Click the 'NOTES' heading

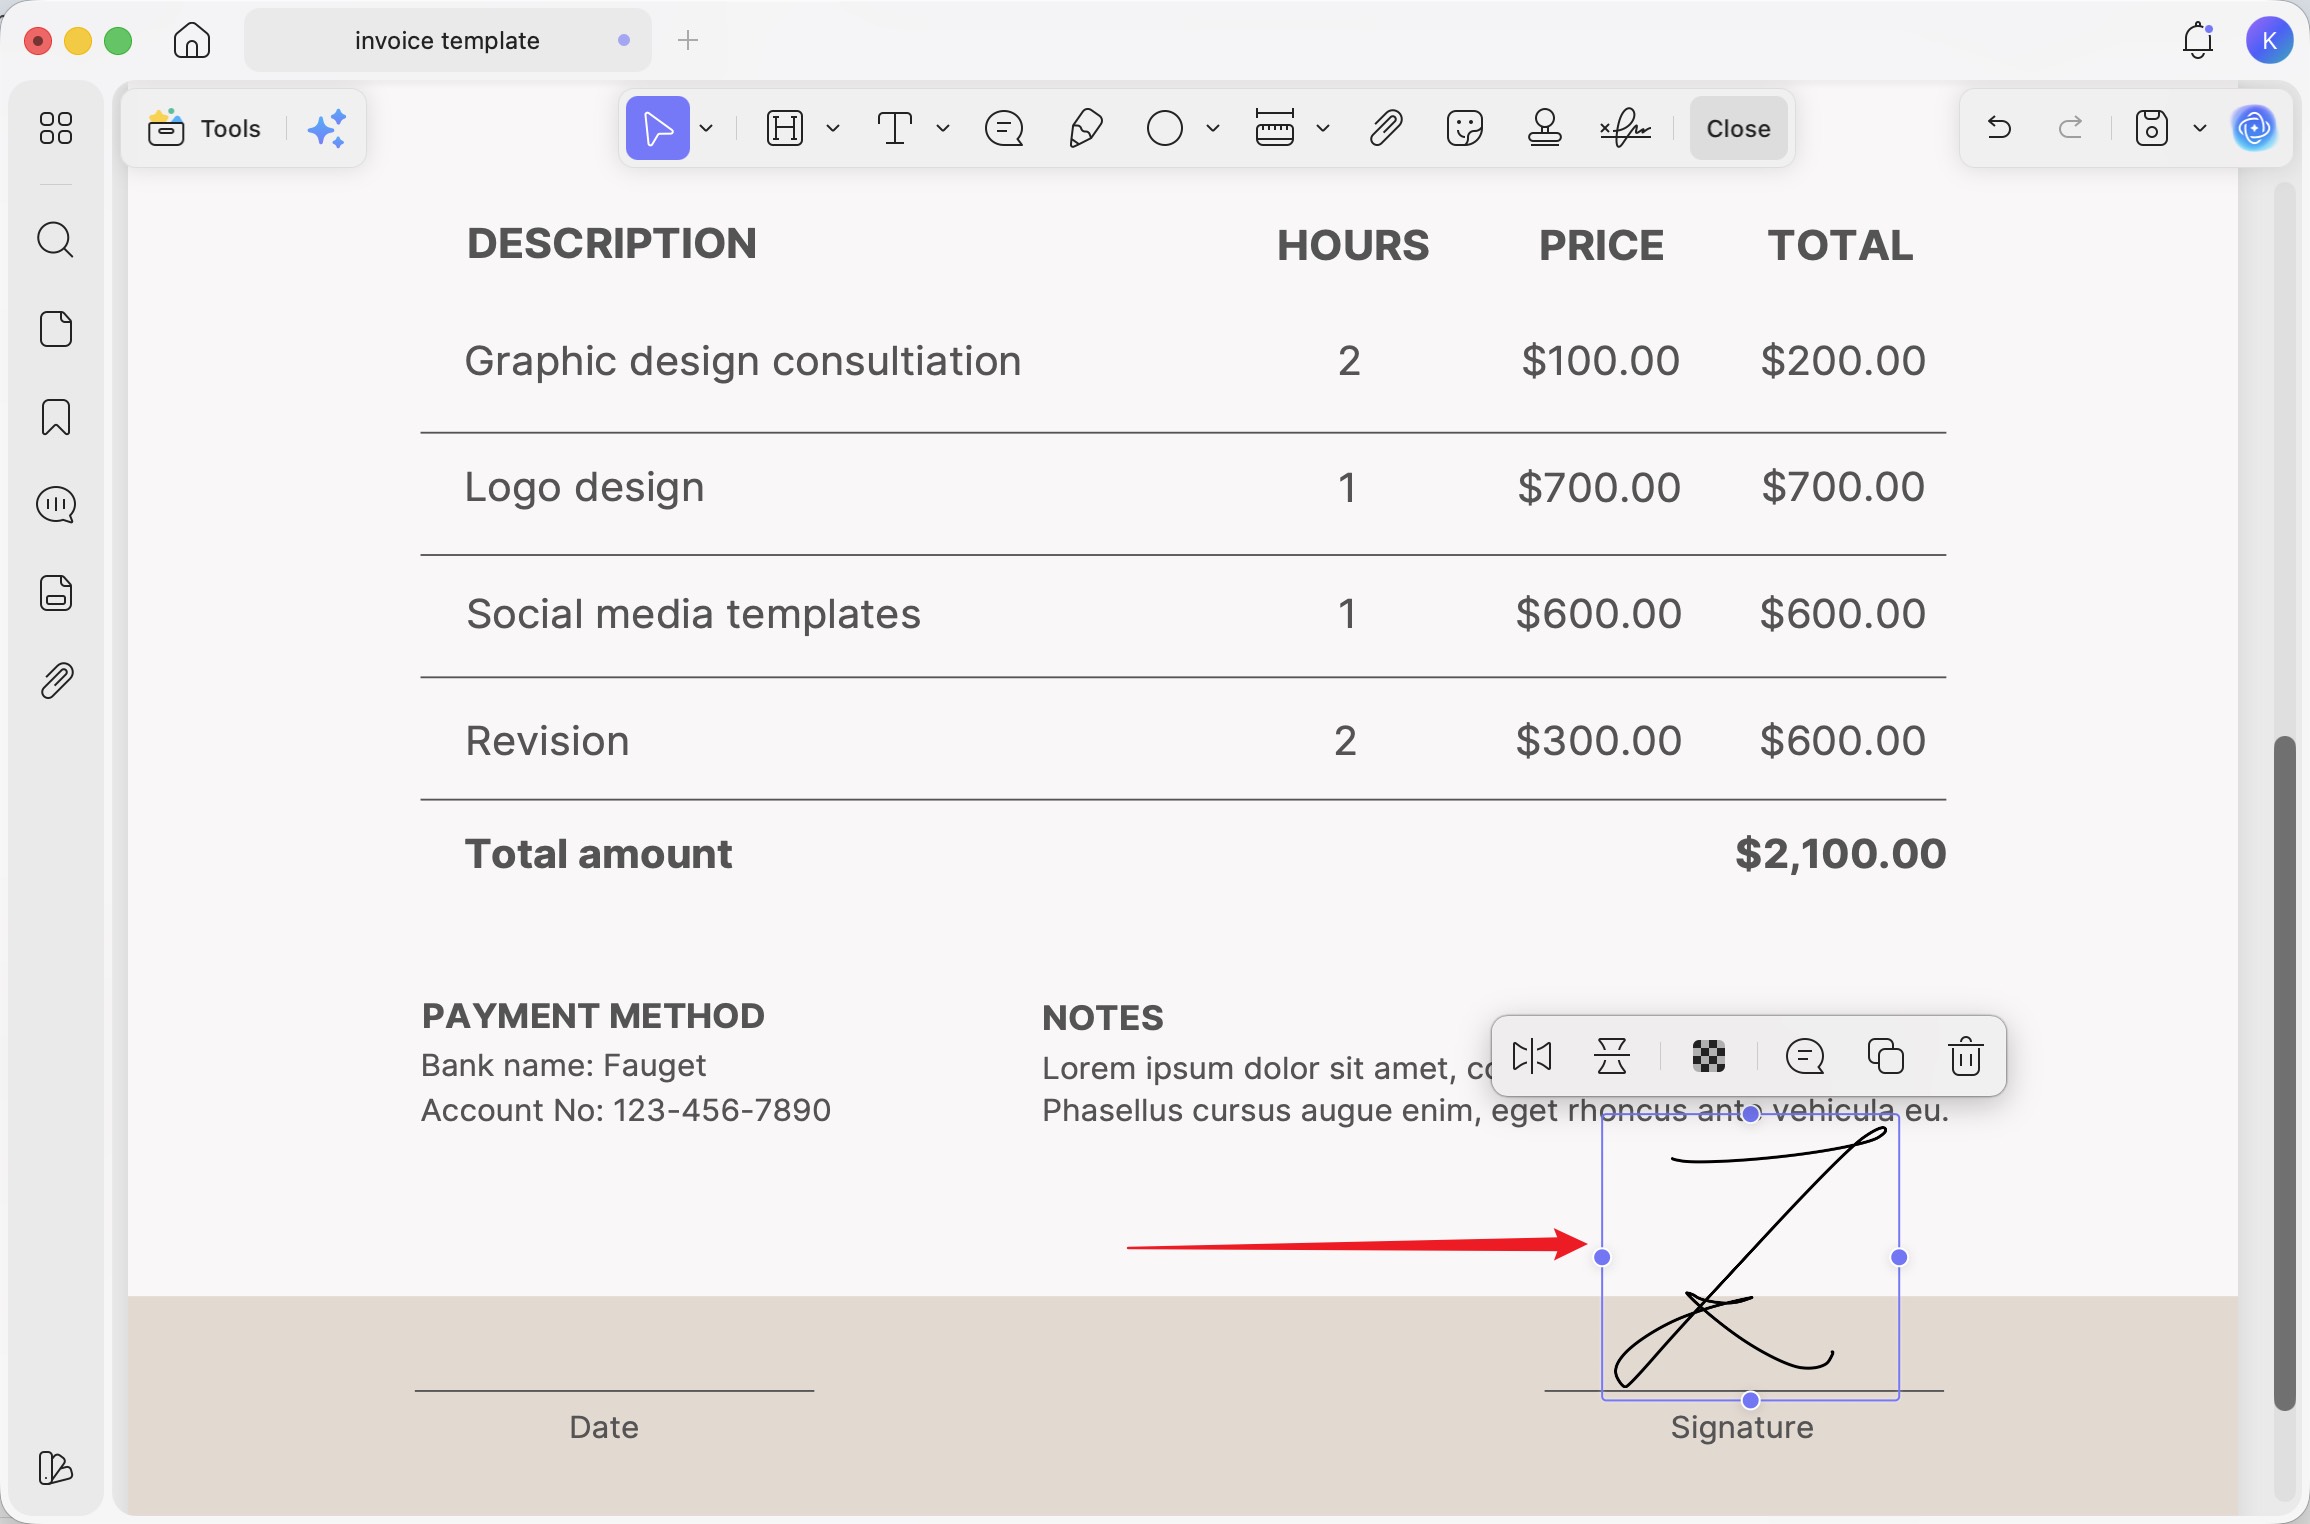pos(1103,1018)
